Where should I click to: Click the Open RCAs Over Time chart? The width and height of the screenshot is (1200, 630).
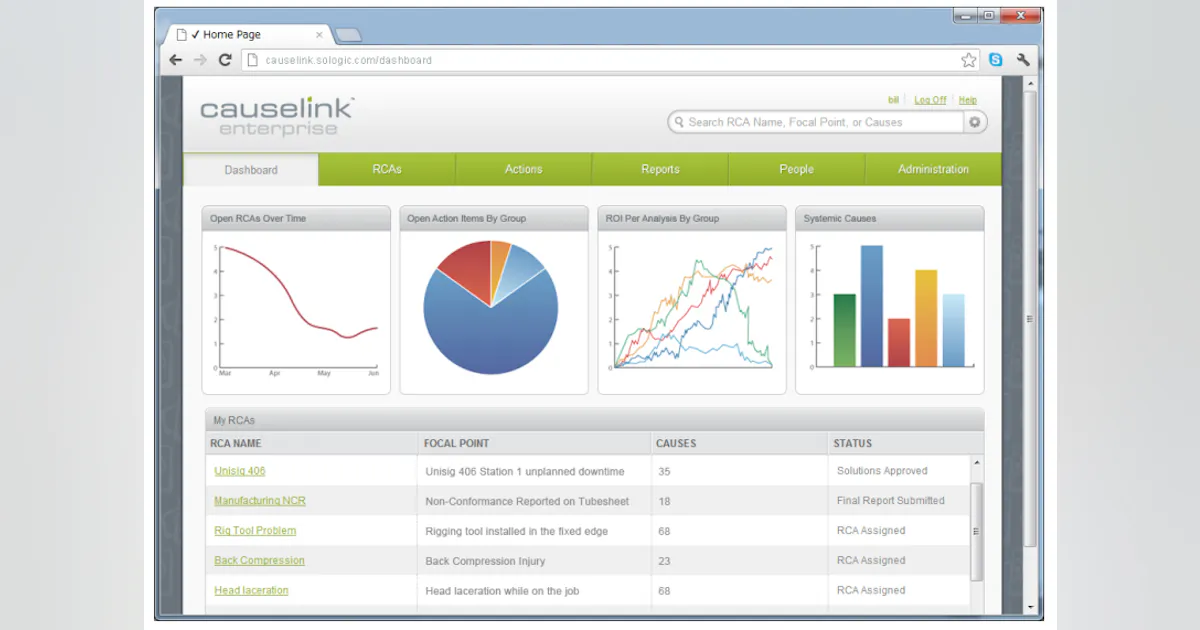296,311
